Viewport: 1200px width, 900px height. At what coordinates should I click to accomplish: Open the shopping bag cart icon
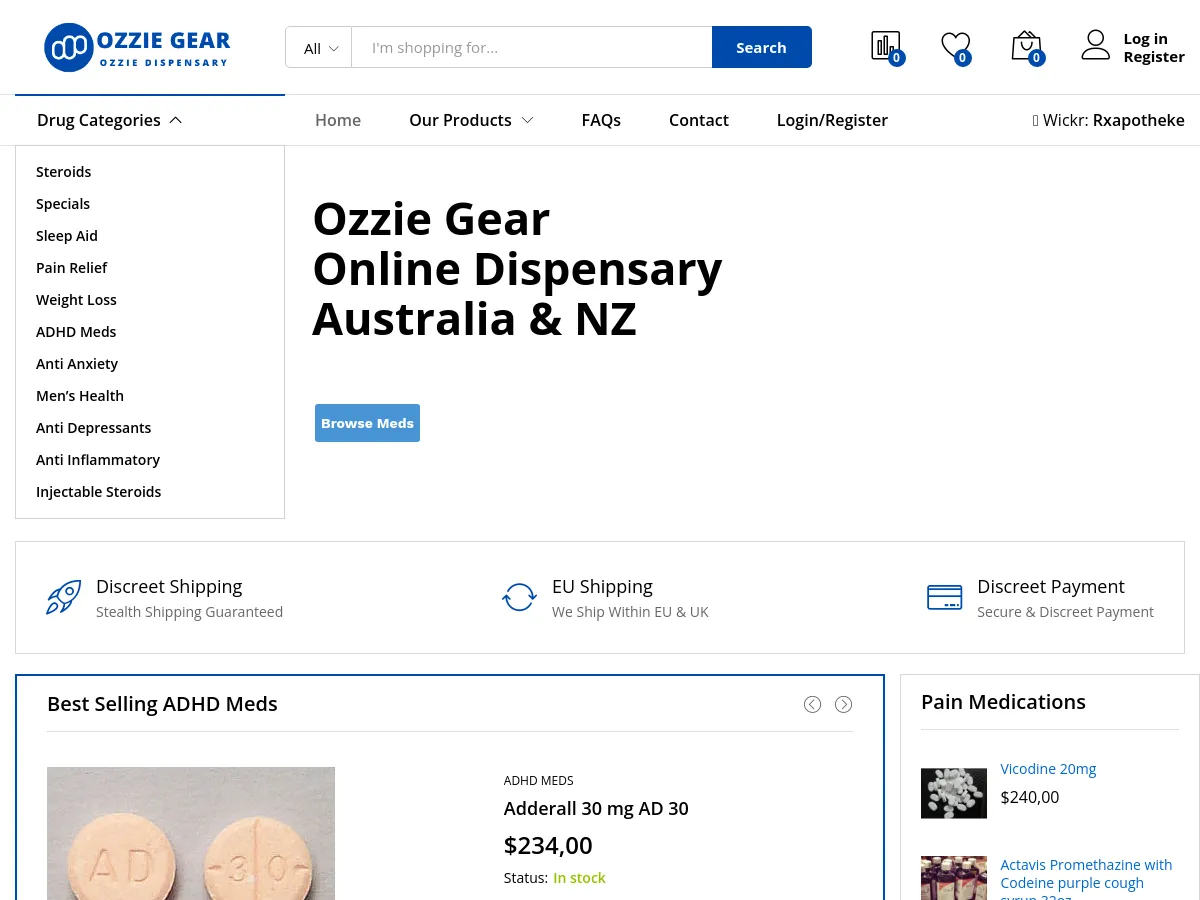1025,45
